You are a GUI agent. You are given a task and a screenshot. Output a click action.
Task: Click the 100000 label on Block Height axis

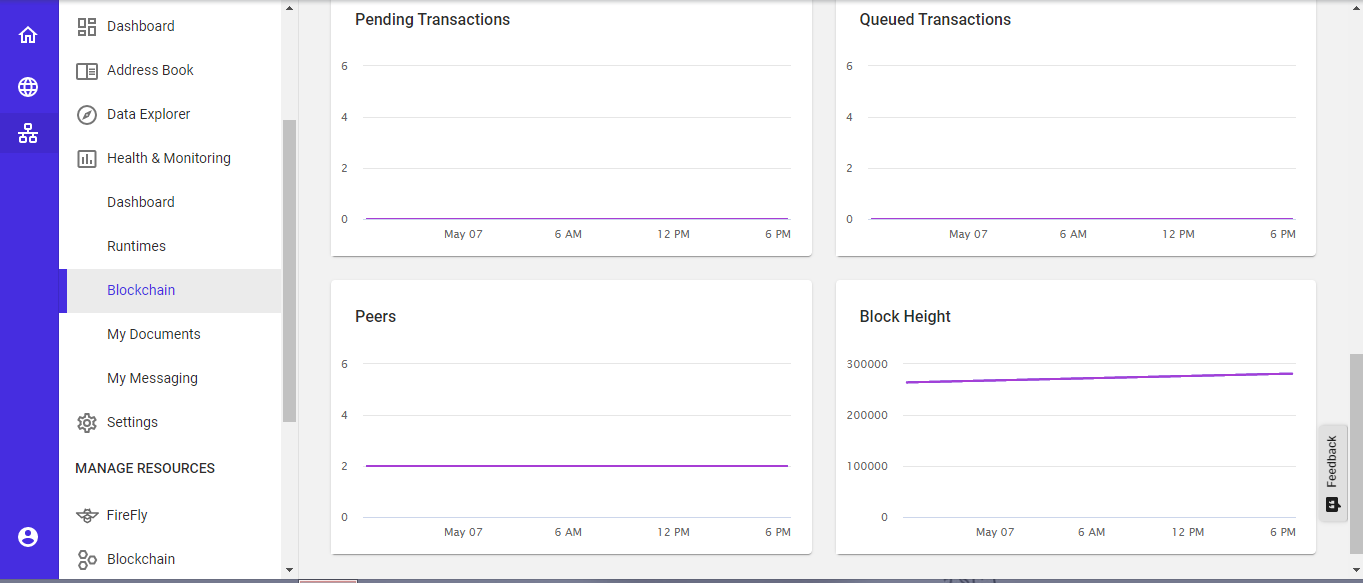867,466
